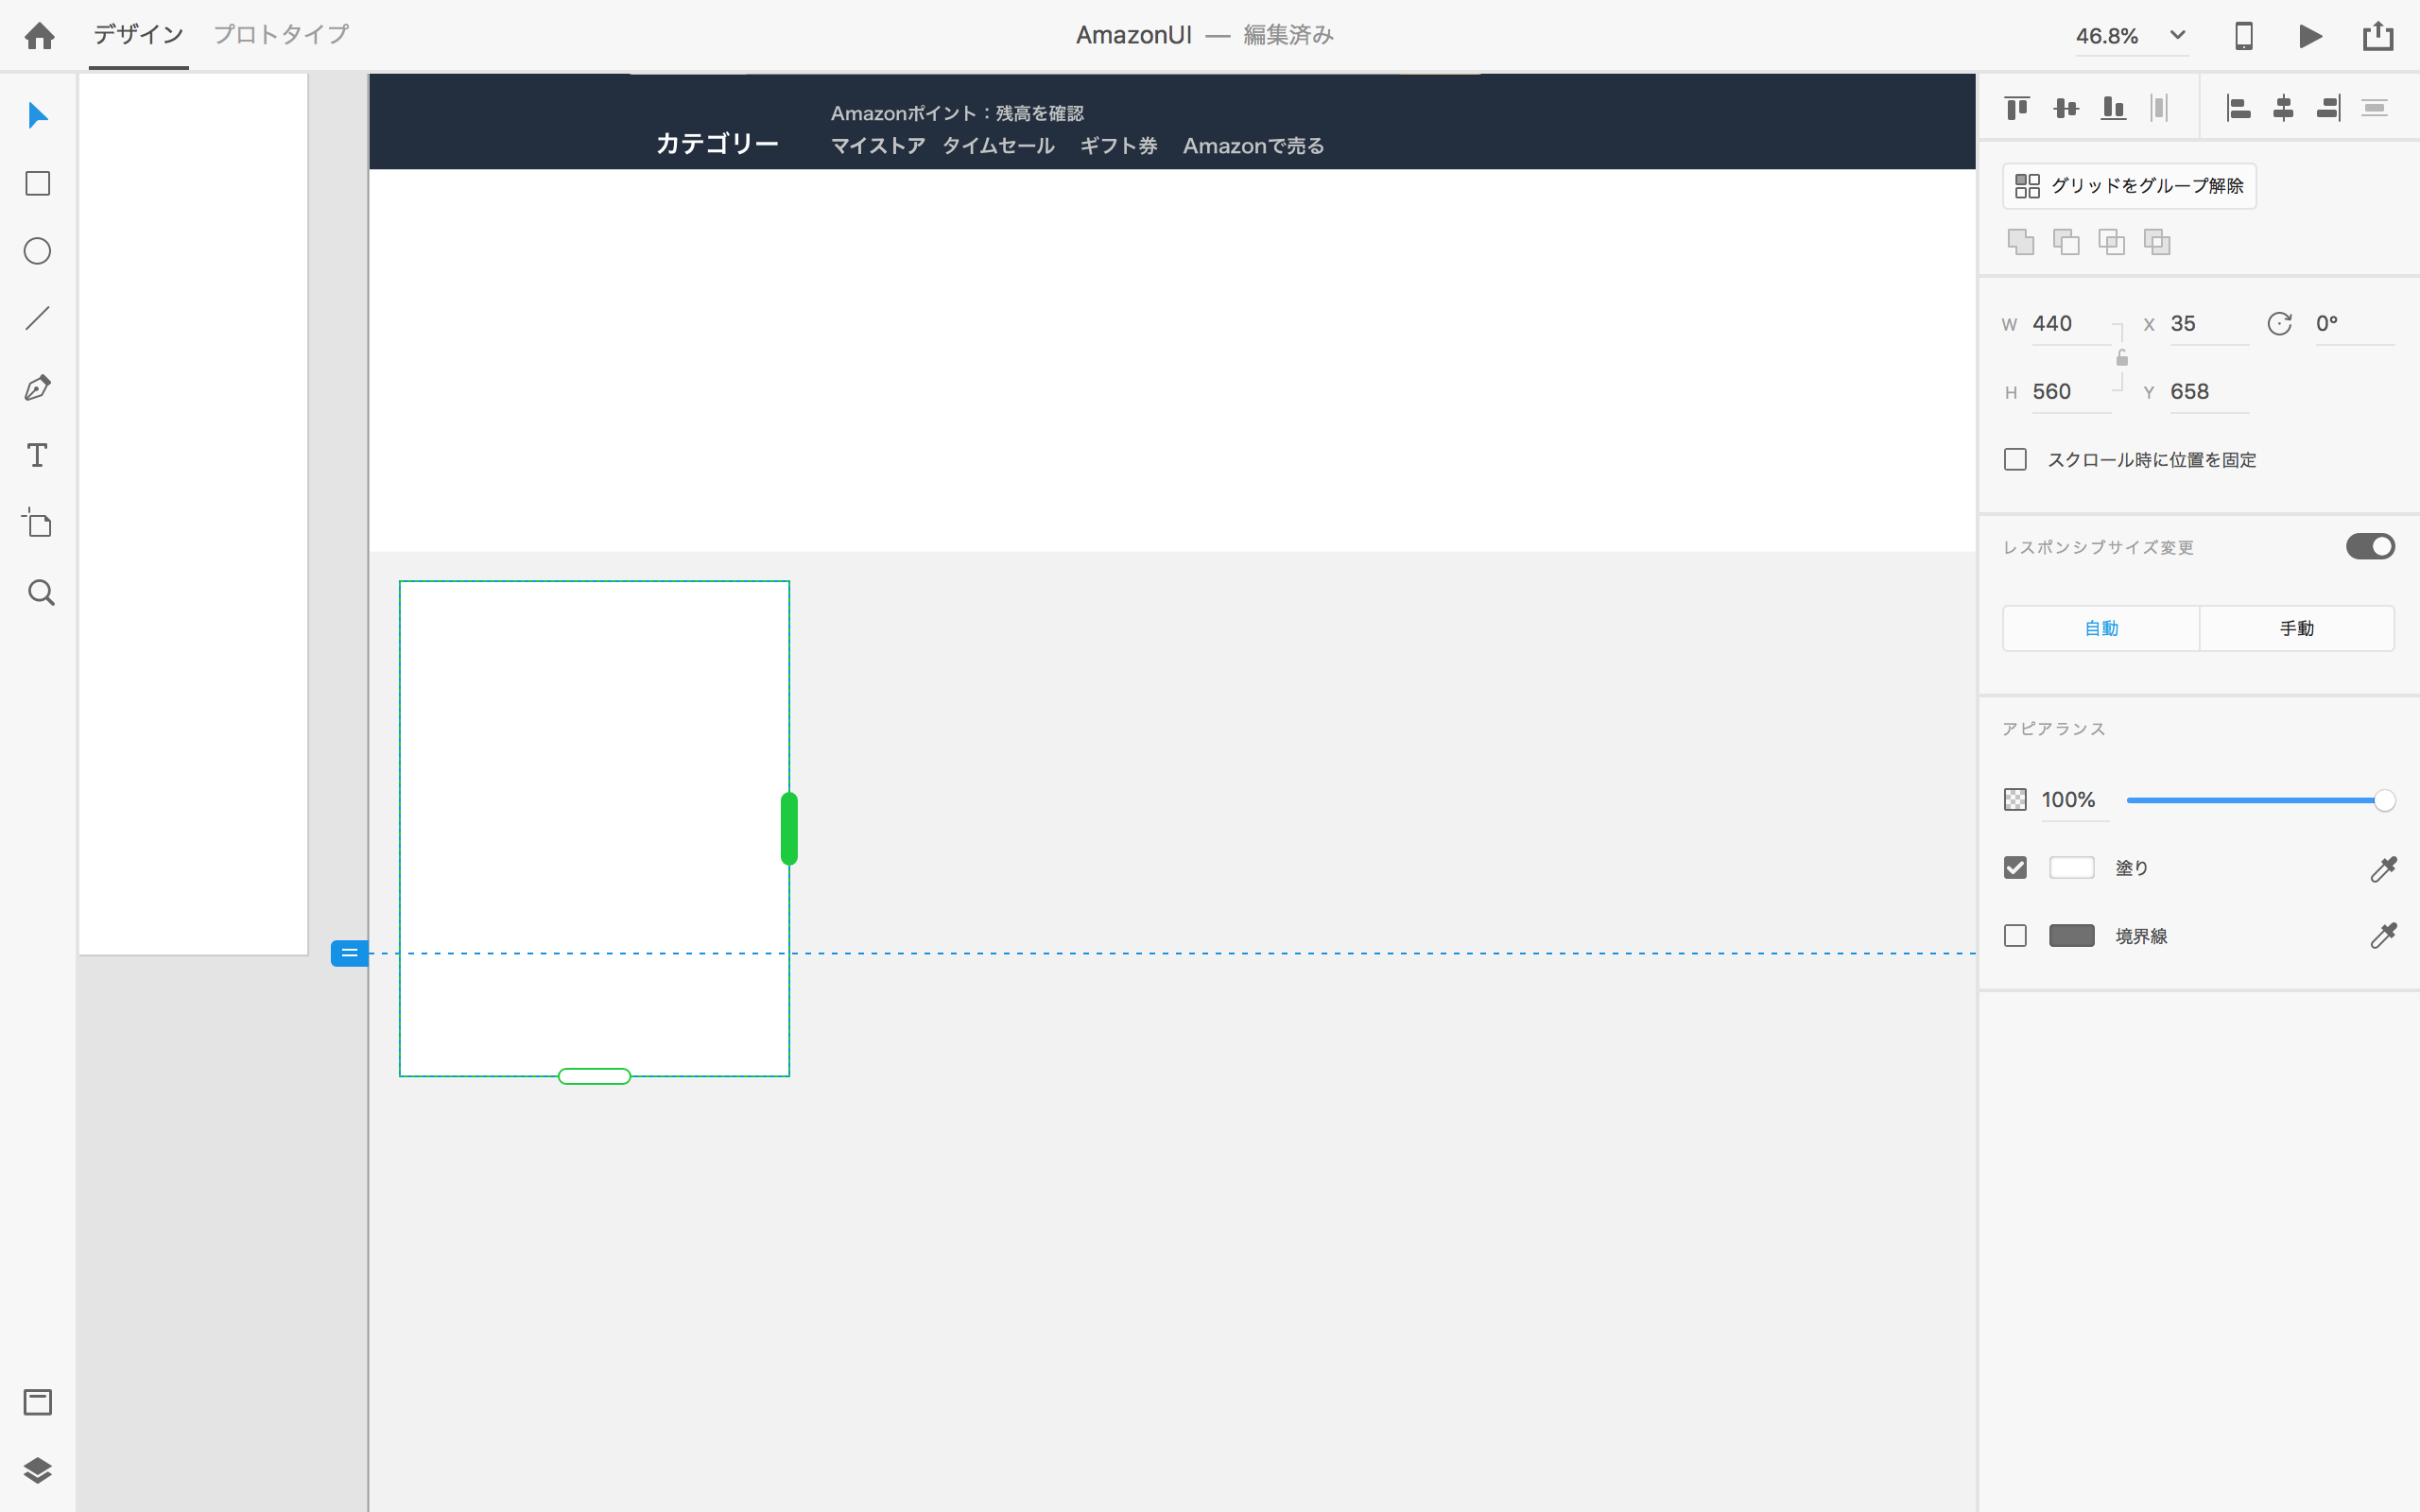Open the mobile device preview
This screenshot has height=1512, width=2420.
(x=2243, y=37)
